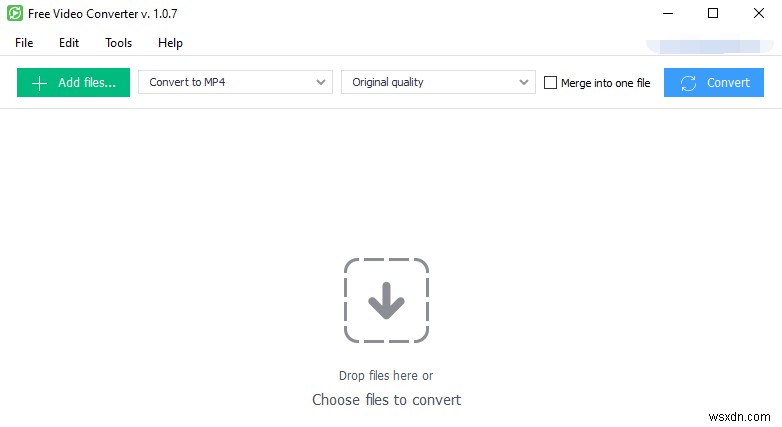The width and height of the screenshot is (782, 427).
Task: Click the Drop files here or text
Action: pos(386,376)
